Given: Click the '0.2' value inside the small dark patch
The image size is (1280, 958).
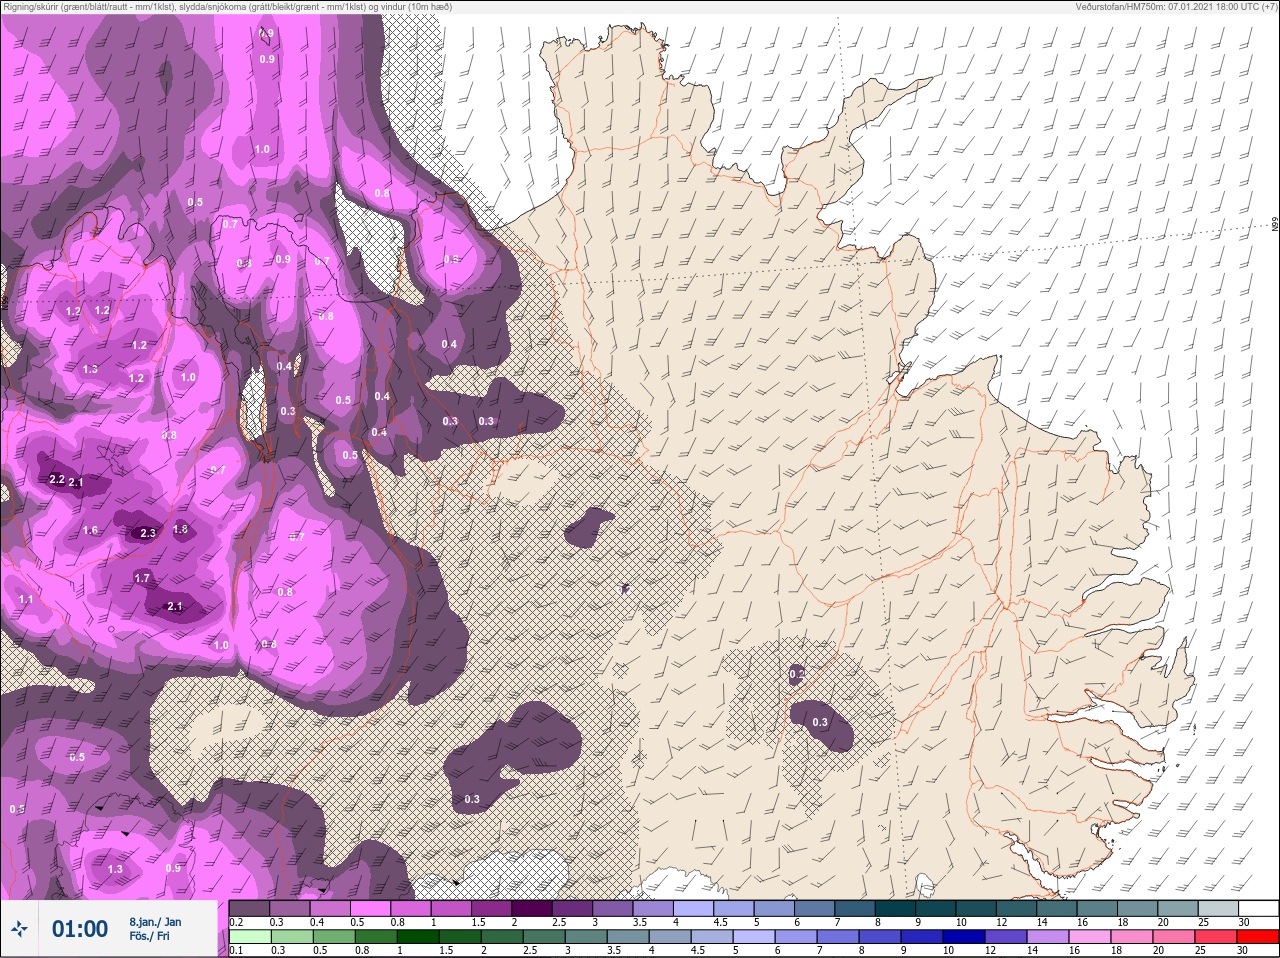Looking at the screenshot, I should point(797,674).
